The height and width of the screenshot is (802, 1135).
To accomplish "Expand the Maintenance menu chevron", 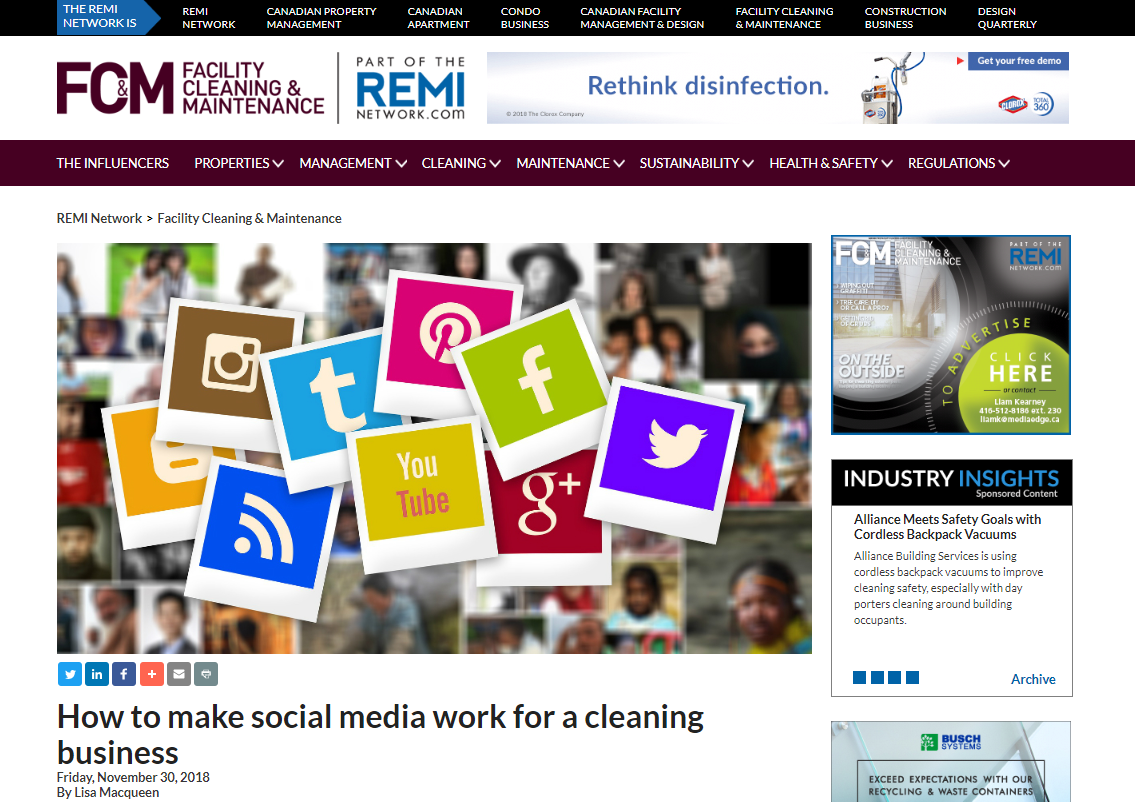I will tap(619, 164).
